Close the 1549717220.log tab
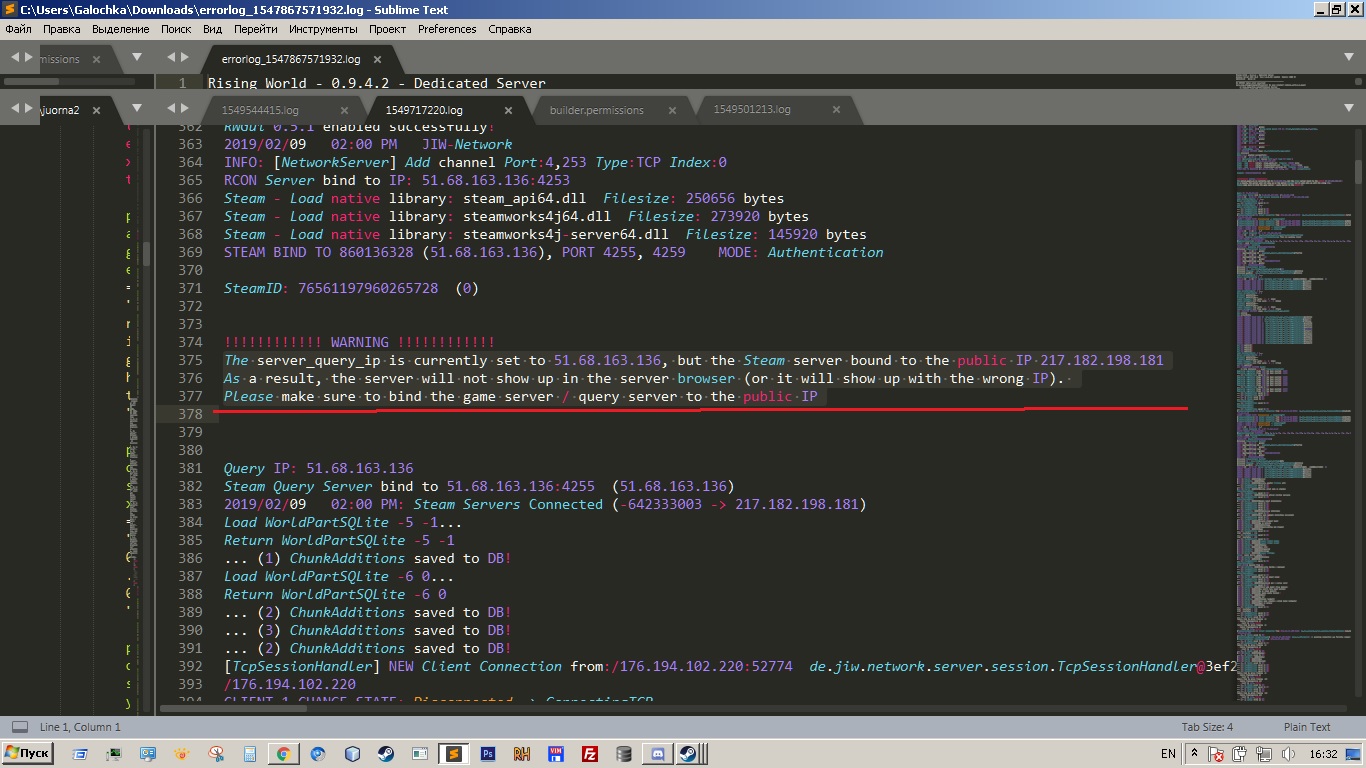The image size is (1366, 768). point(508,110)
